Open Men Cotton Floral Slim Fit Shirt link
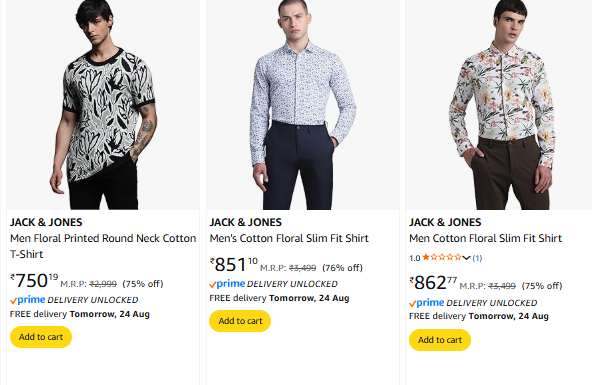 [486, 238]
